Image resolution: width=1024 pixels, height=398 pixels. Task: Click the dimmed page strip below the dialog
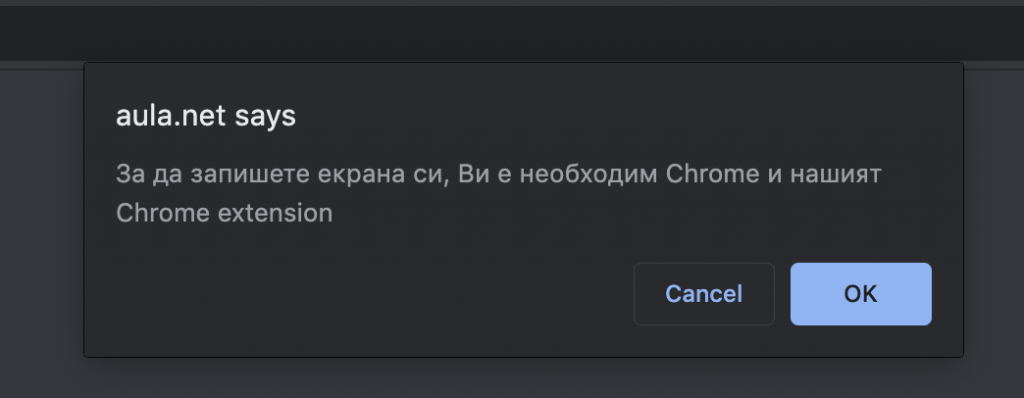512,379
